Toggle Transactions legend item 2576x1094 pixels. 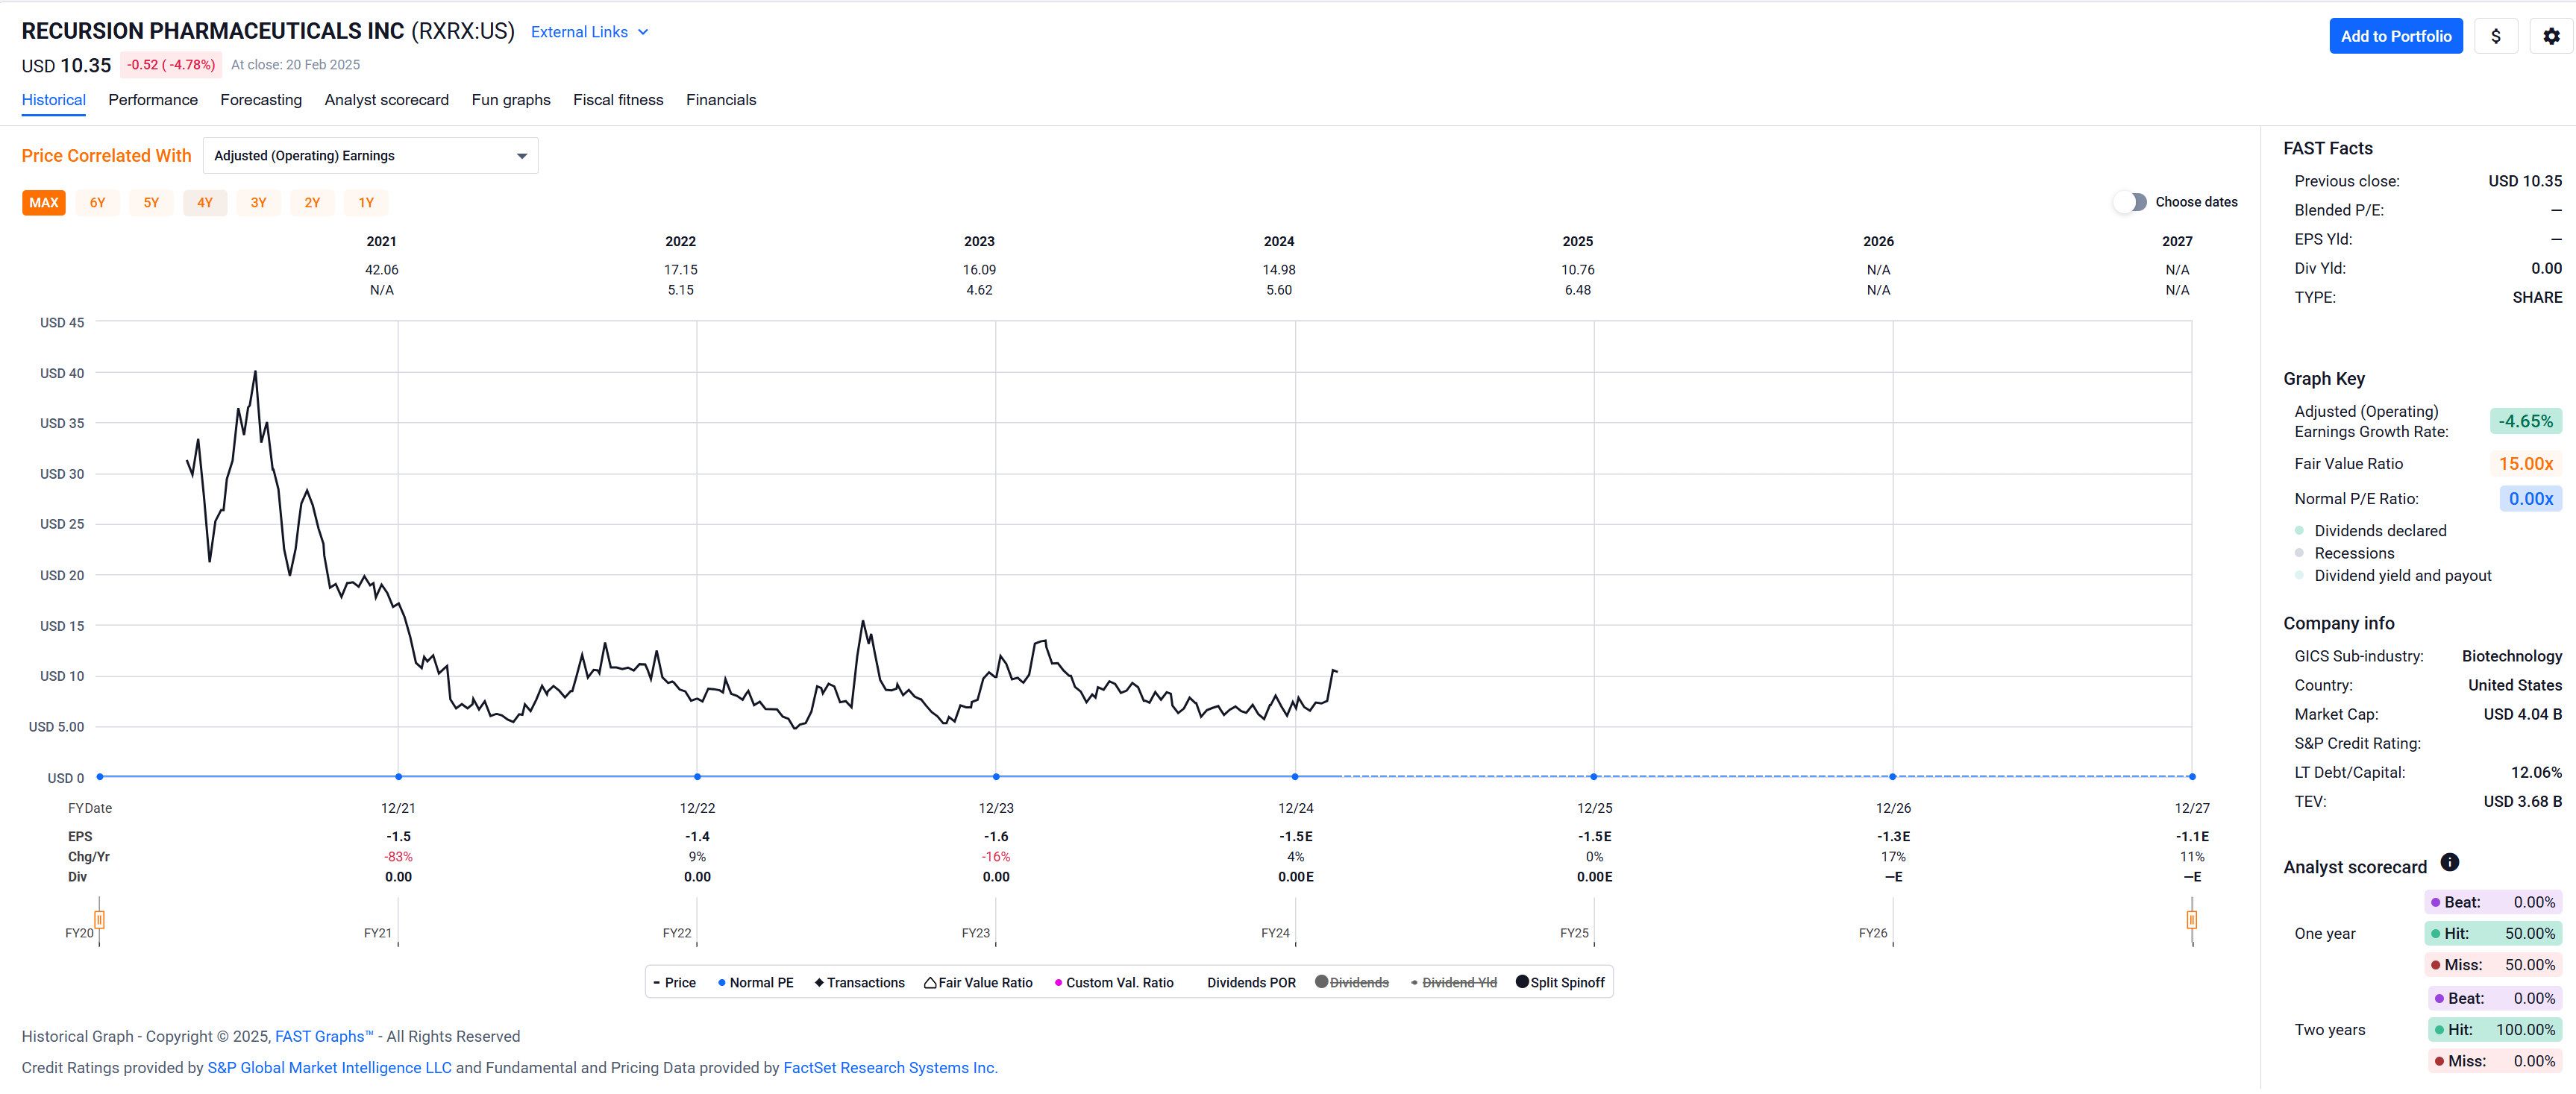859,983
